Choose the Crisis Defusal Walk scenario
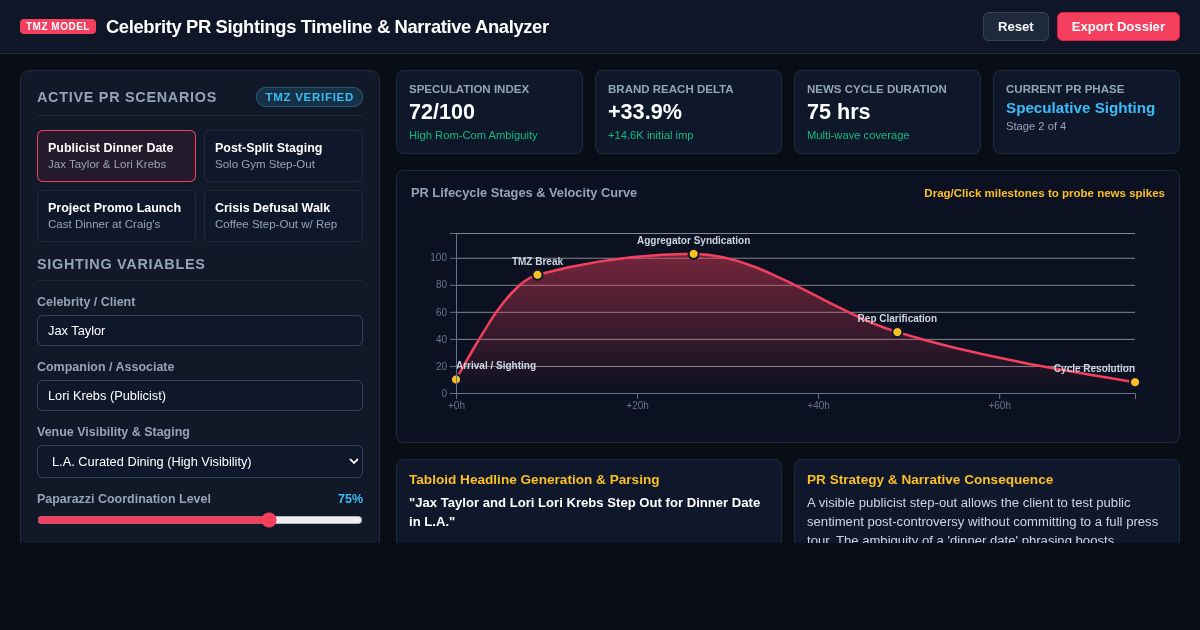 [x=283, y=216]
